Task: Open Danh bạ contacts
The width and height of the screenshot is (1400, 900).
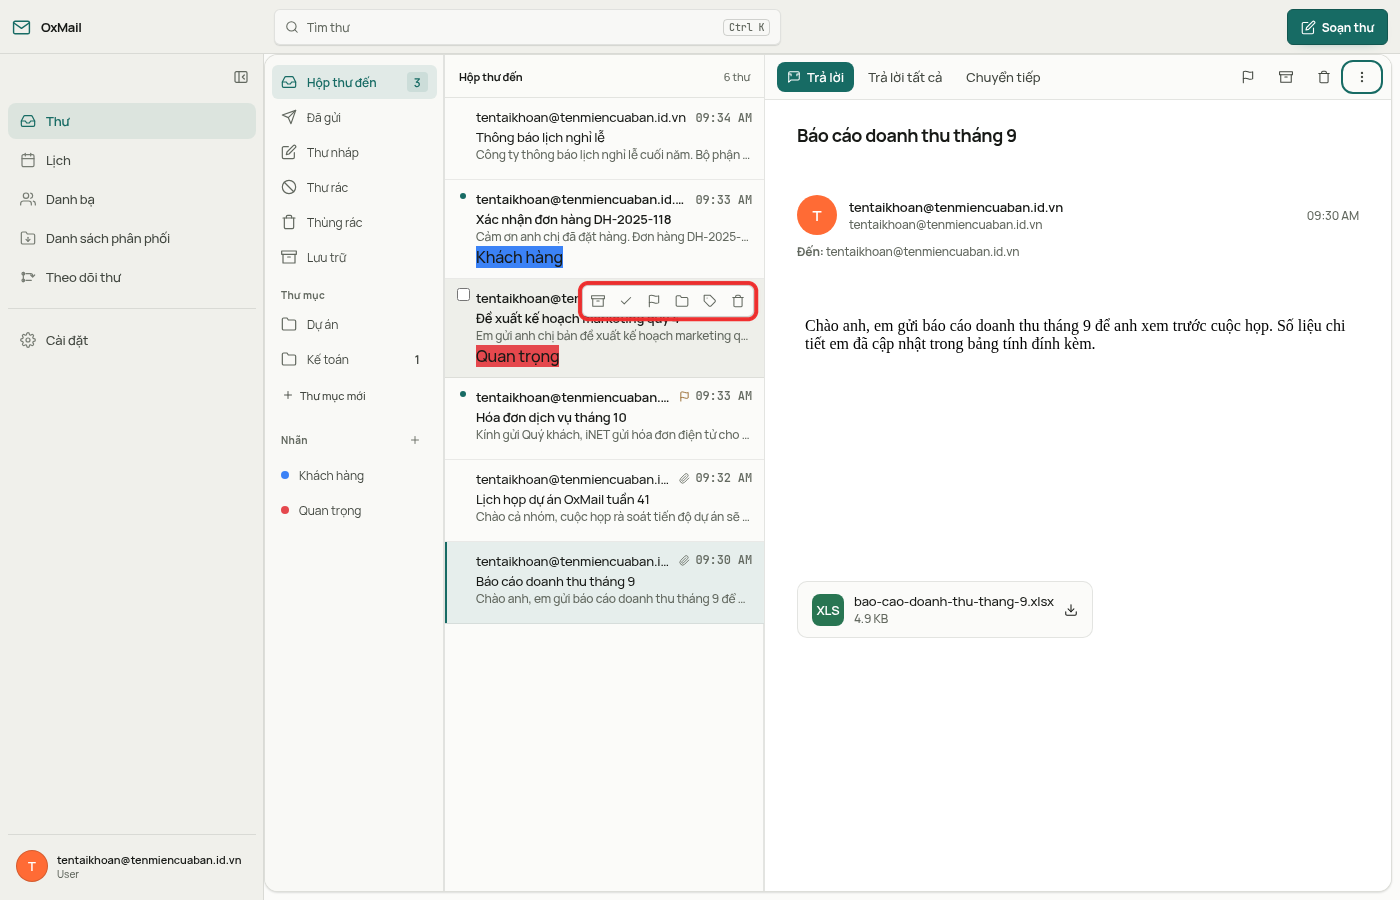Action: 132,199
